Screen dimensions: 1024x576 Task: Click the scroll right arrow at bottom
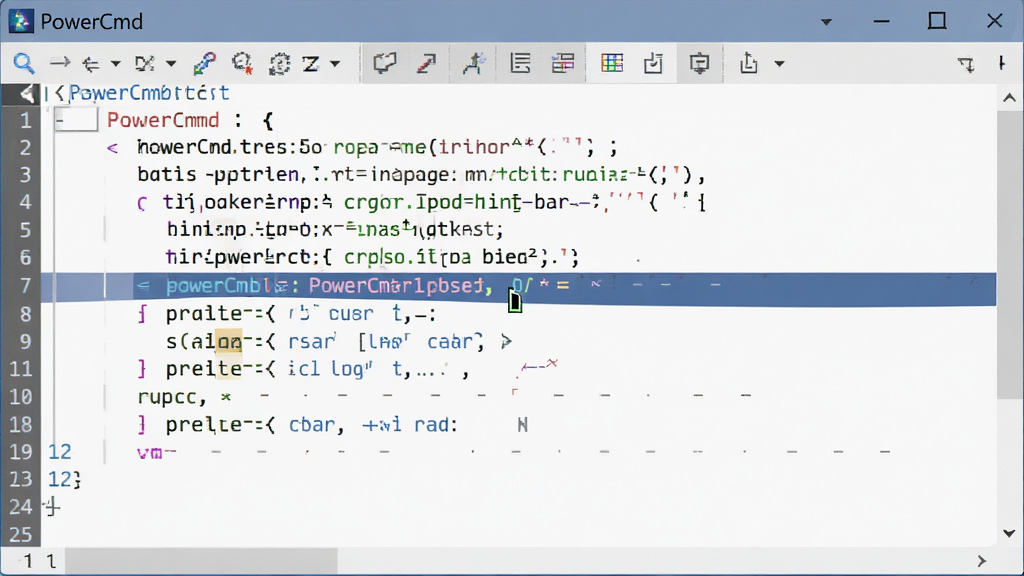[x=981, y=561]
